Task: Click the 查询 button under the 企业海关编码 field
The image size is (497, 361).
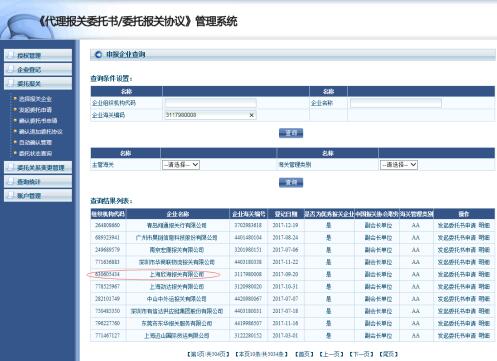Action: tap(291, 133)
